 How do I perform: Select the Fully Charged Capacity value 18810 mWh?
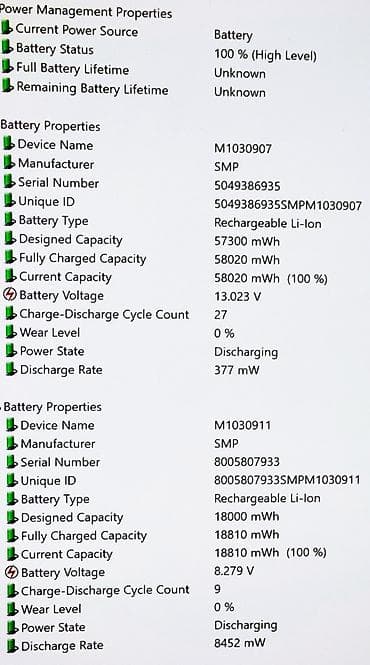(247, 534)
